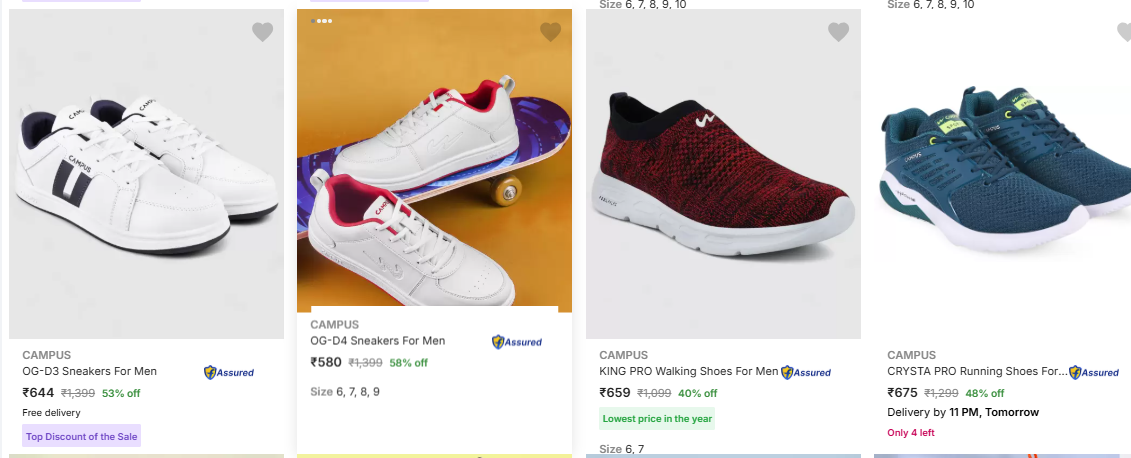This screenshot has width=1131, height=458.
Task: Click Assured badge beside OG-D3 Sneakers
Action: click(229, 372)
